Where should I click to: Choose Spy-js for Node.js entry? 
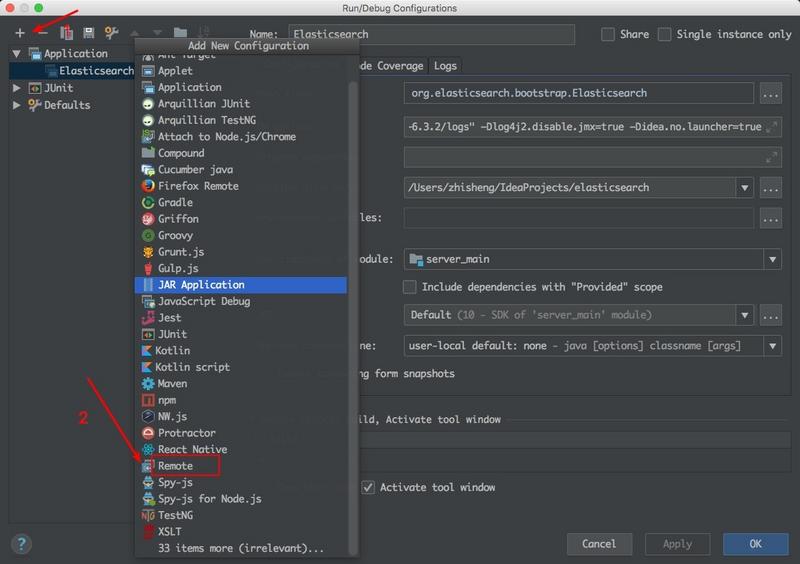tap(241, 499)
